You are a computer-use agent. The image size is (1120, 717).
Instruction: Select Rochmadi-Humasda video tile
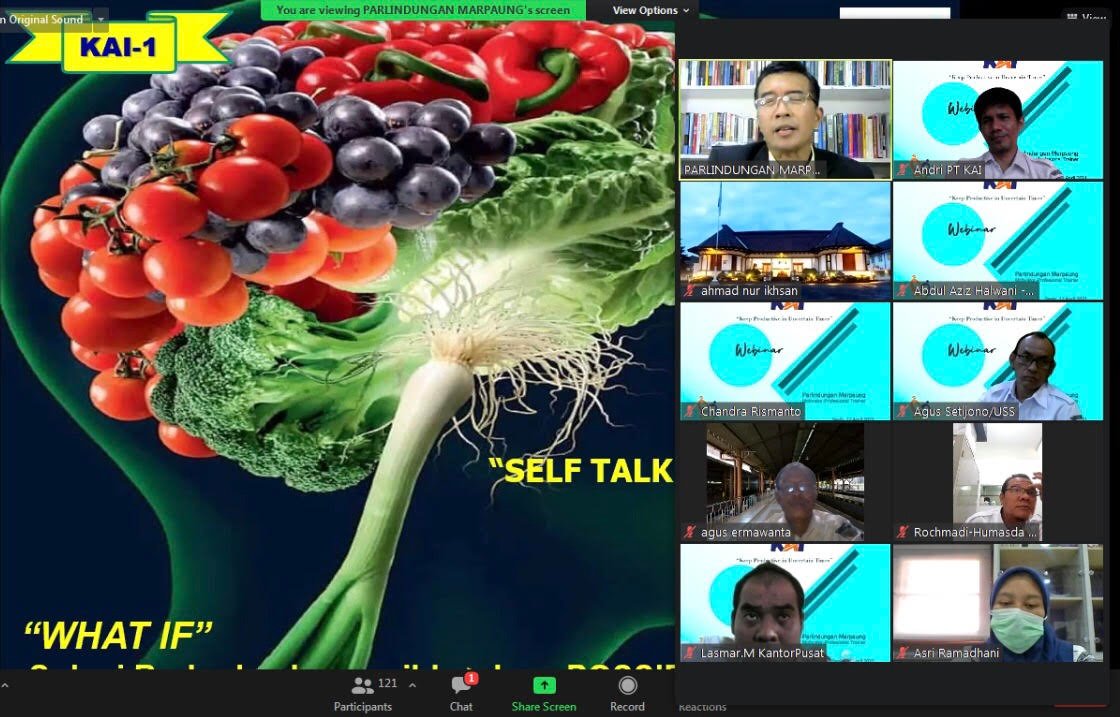tap(997, 480)
